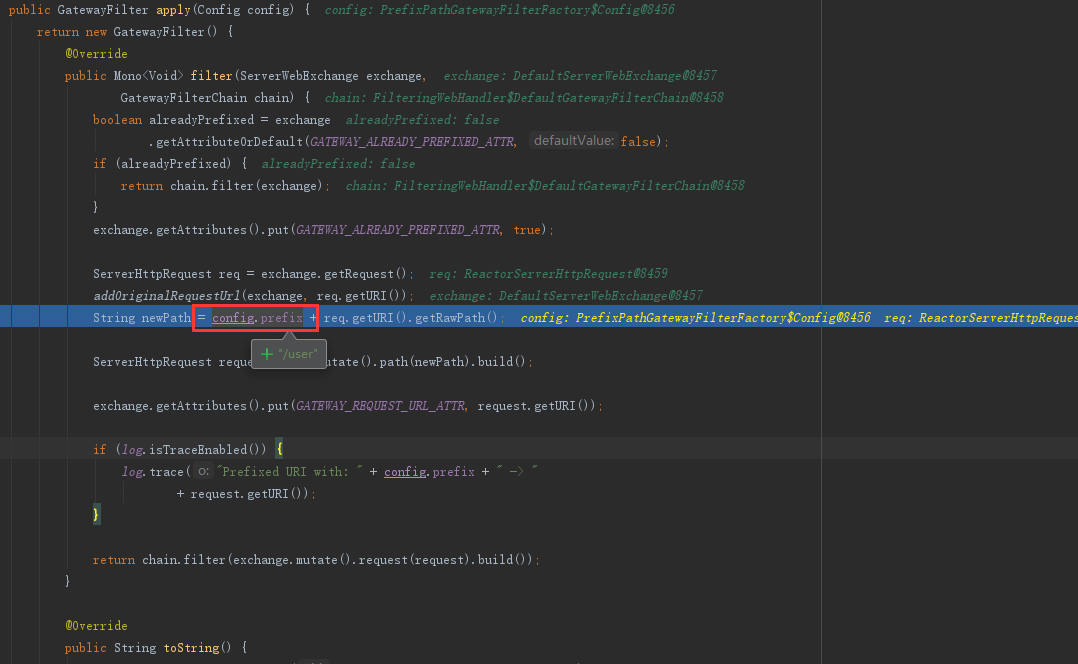Screen dimensions: 1078x664
Task: Expand the "/user" value with the green plus icon
Action: pyautogui.click(x=267, y=354)
